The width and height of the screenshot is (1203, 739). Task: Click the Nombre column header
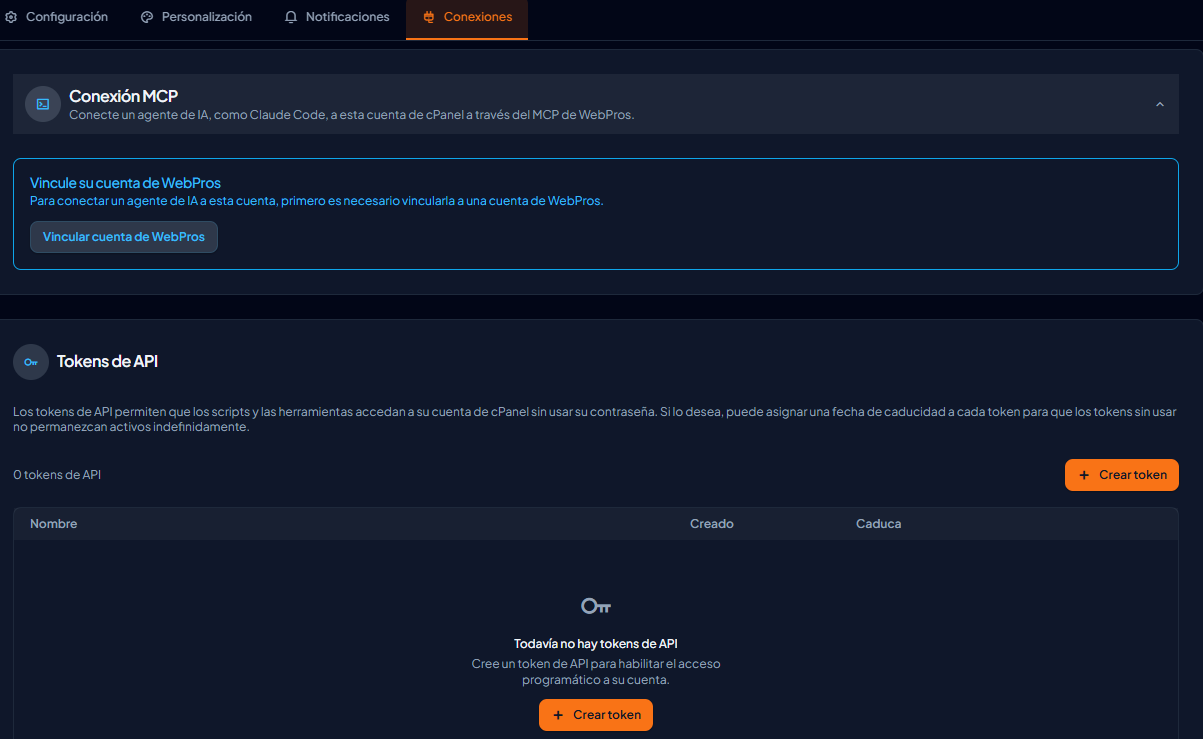pos(53,524)
